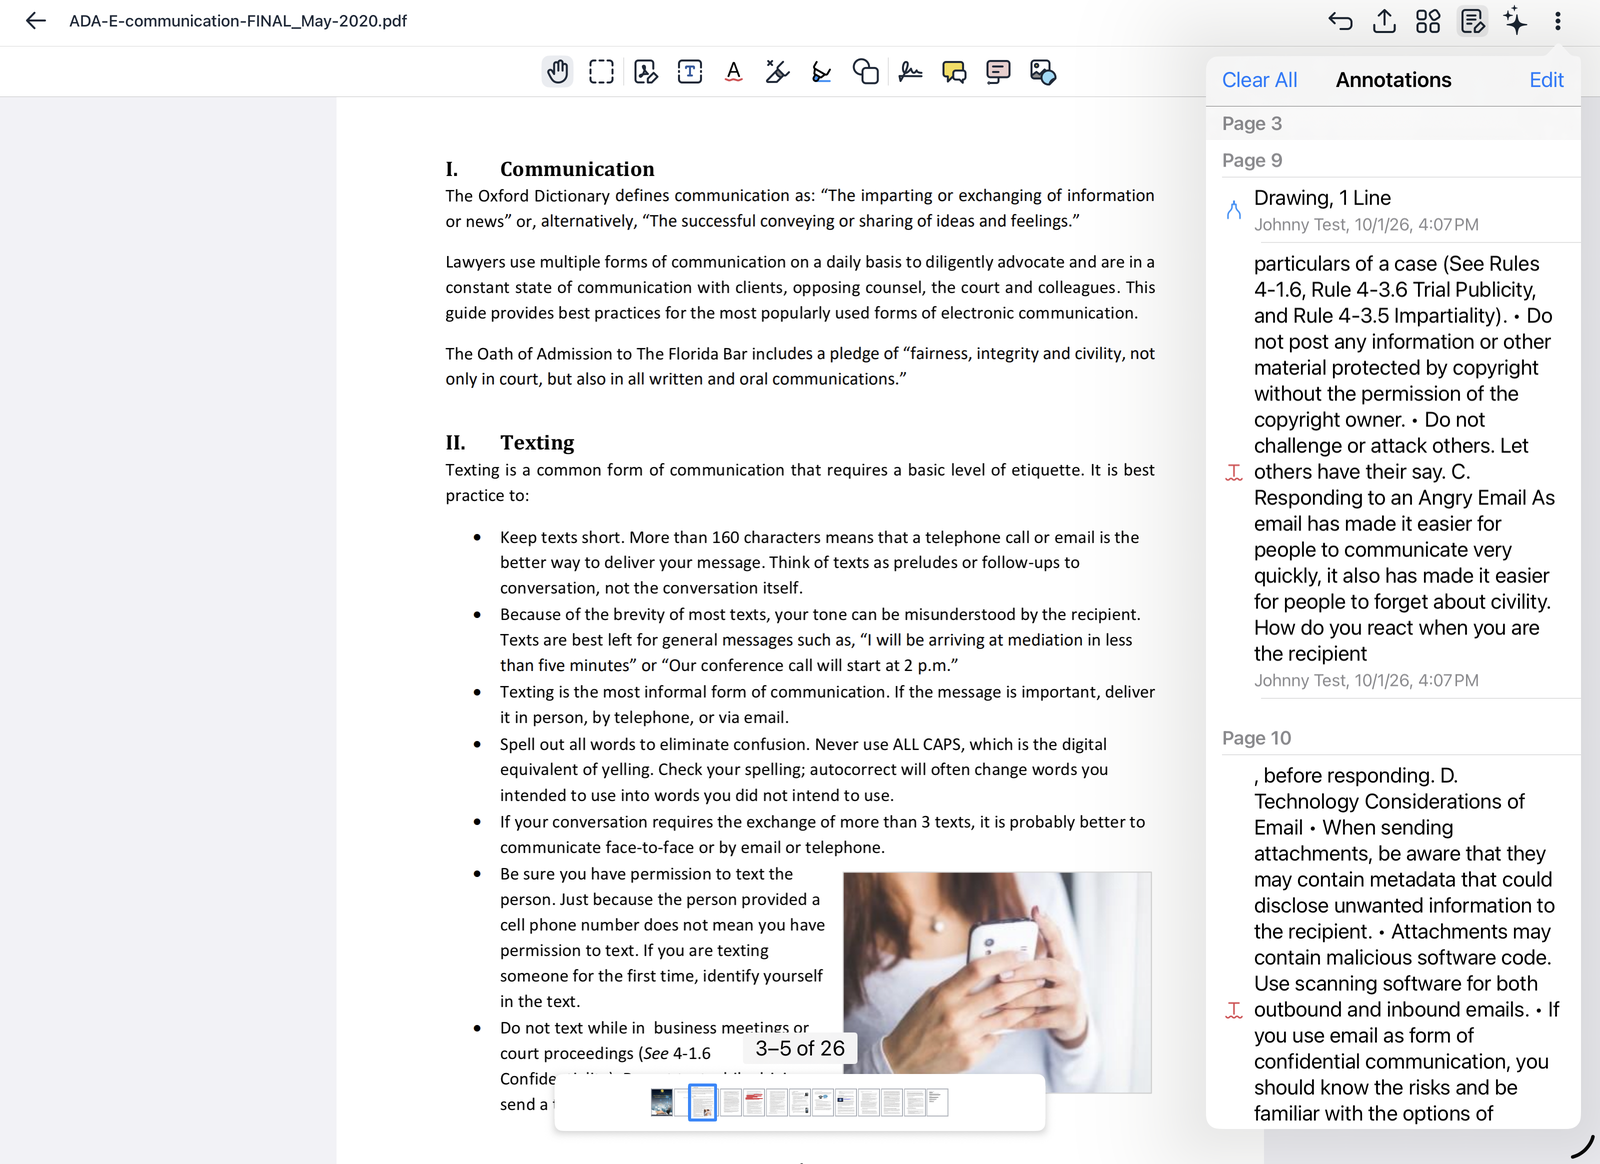This screenshot has height=1164, width=1600.
Task: Click the Communication section heading
Action: [x=577, y=169]
